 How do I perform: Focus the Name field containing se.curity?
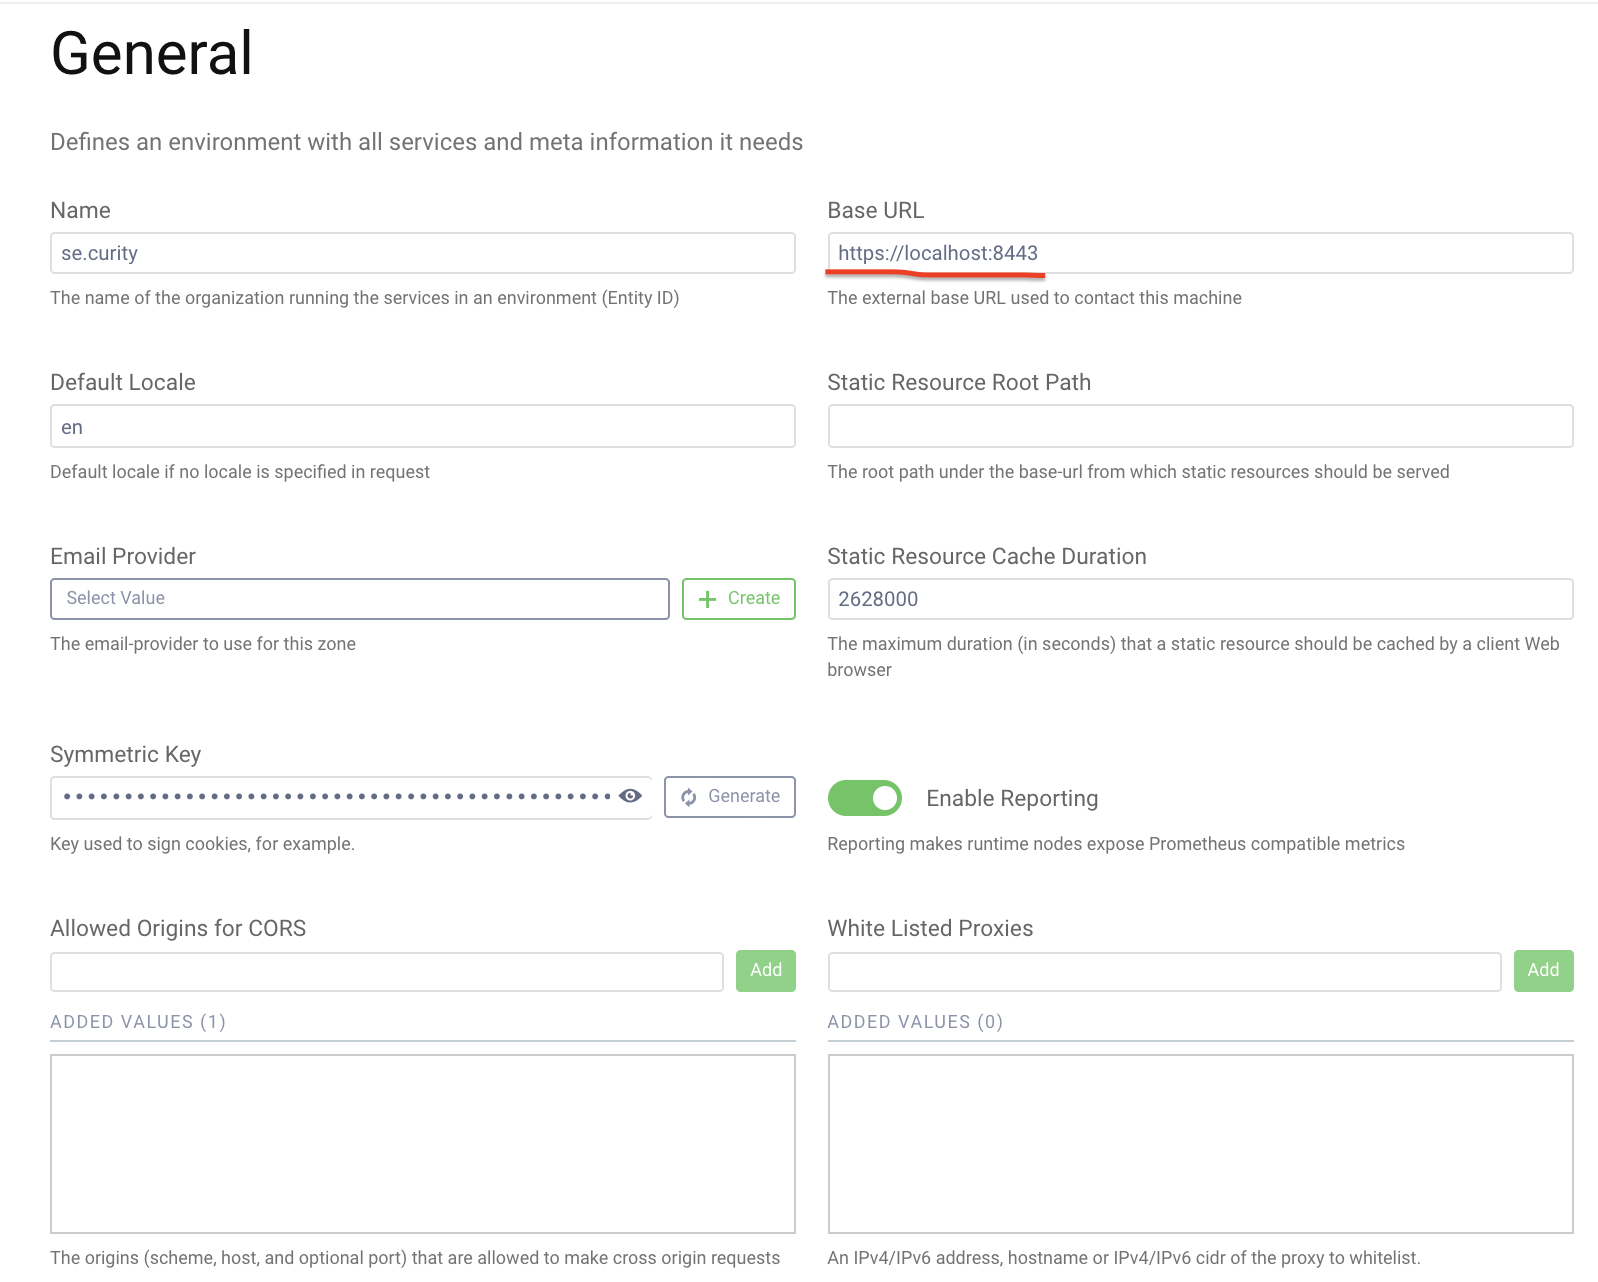(423, 253)
